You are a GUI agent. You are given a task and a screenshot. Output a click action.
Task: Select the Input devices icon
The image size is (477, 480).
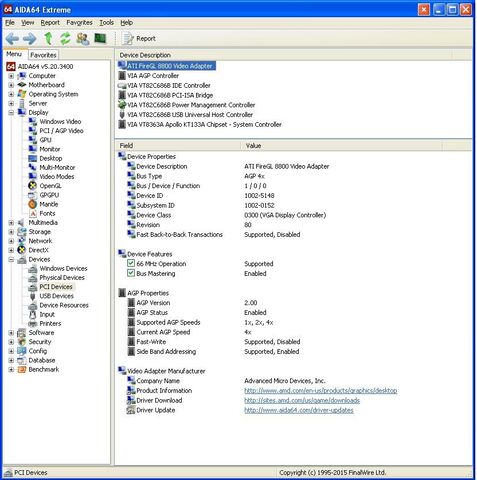[x=33, y=314]
